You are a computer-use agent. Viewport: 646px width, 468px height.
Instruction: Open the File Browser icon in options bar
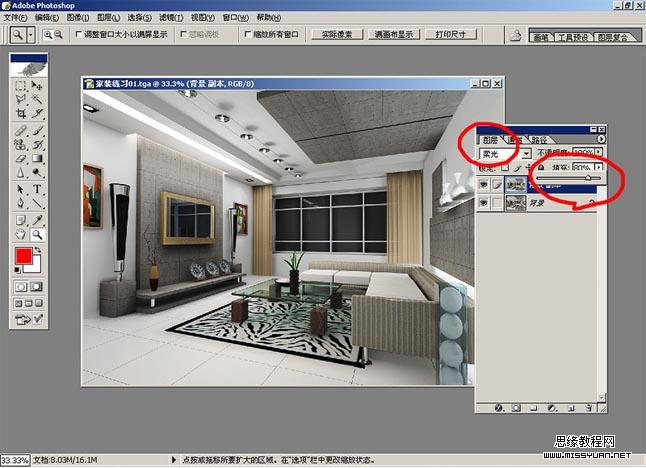pyautogui.click(x=515, y=35)
